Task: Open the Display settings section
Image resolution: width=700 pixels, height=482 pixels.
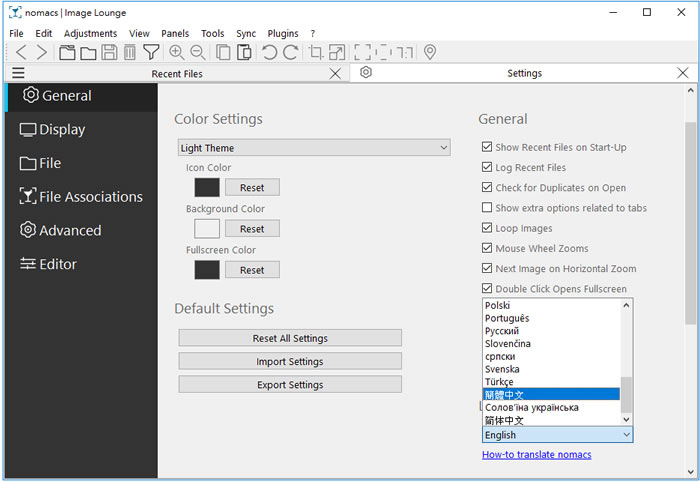Action: (81, 129)
